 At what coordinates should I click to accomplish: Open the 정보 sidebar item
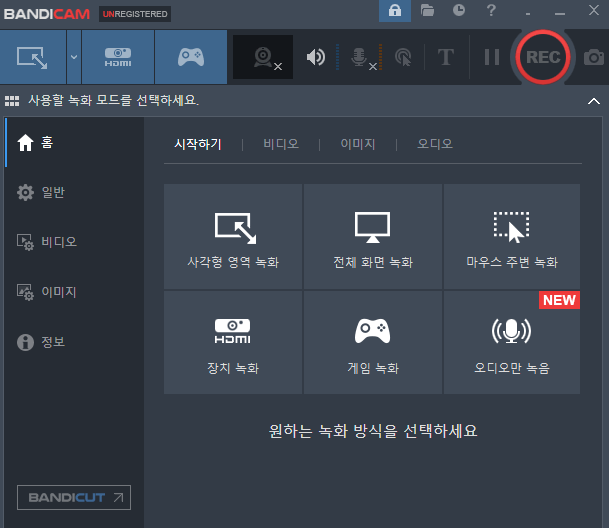pyautogui.click(x=74, y=342)
